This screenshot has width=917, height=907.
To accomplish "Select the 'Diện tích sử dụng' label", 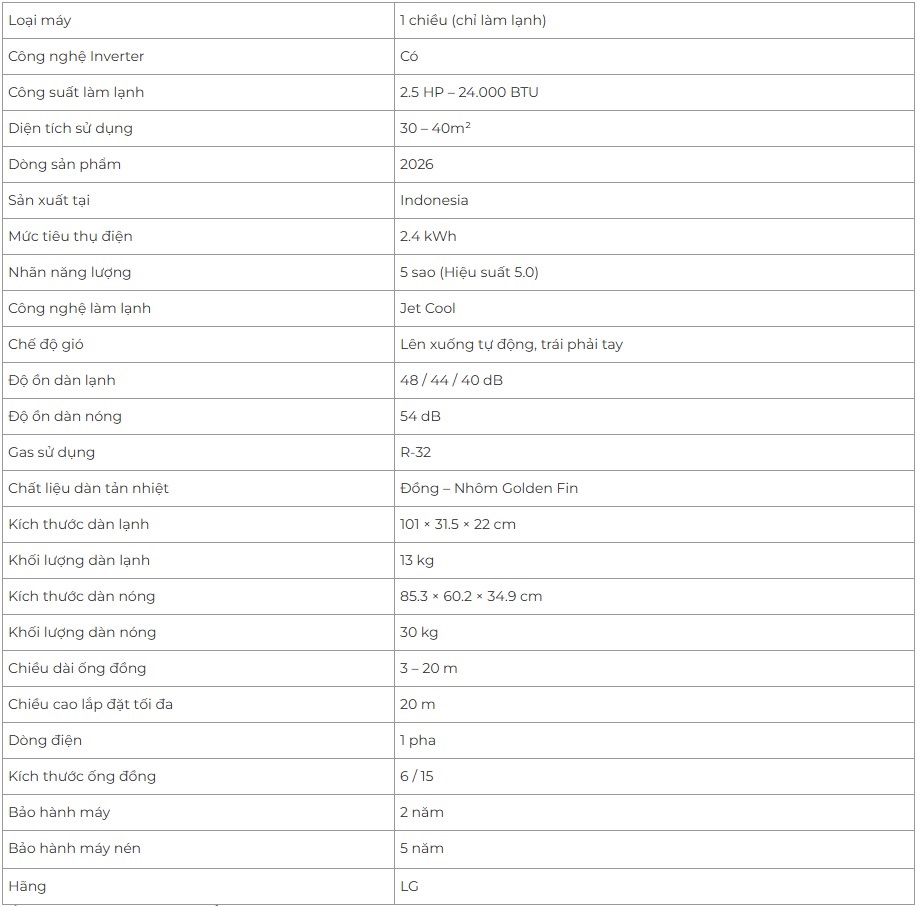I will [x=70, y=128].
